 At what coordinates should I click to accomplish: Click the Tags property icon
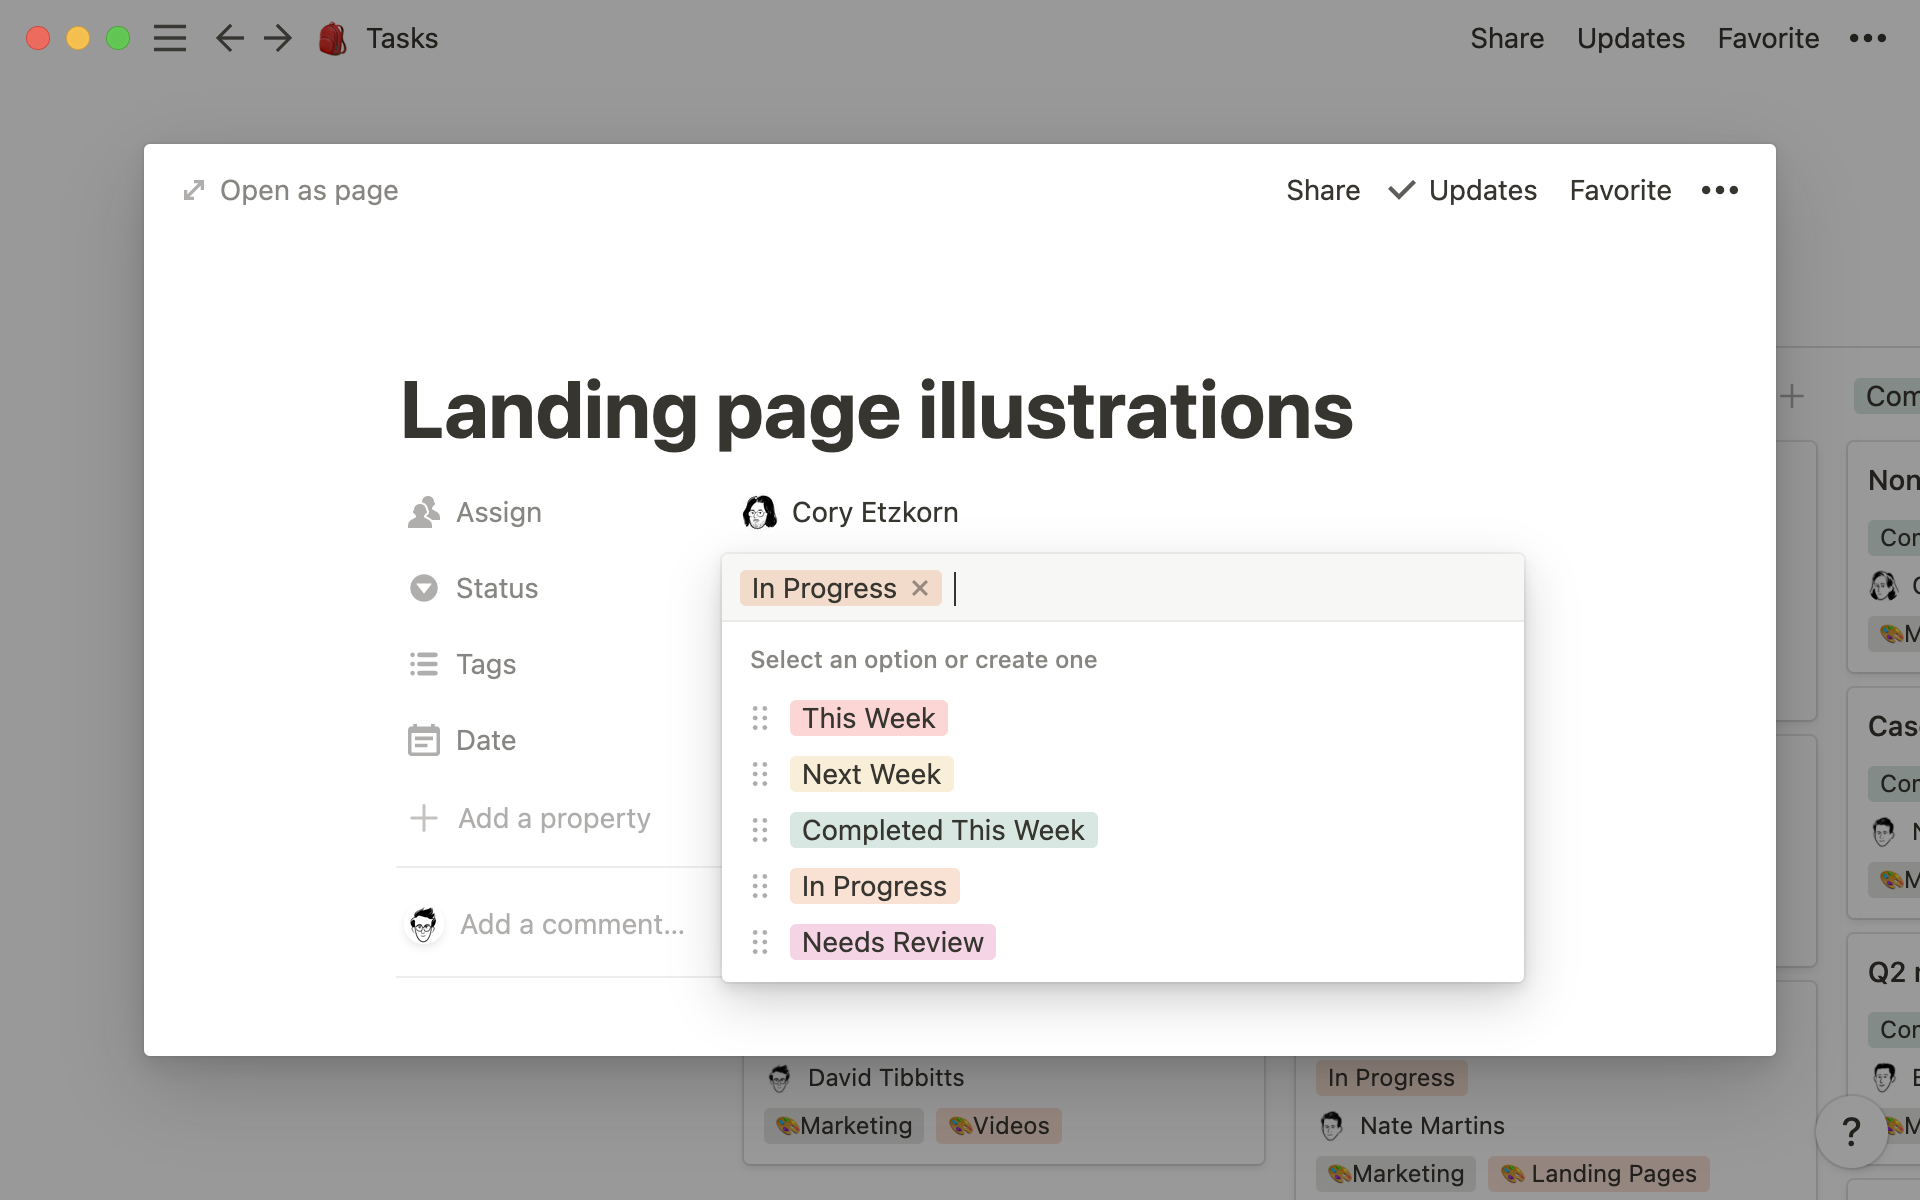pos(422,664)
